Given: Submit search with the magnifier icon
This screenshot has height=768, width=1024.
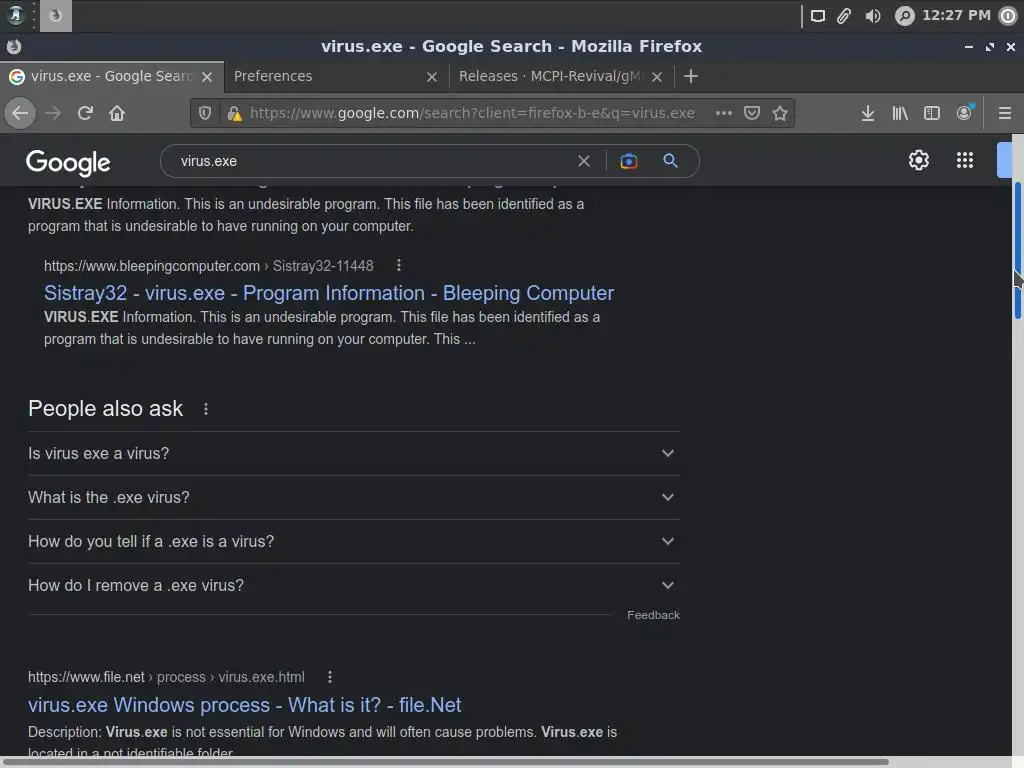Looking at the screenshot, I should coord(670,161).
